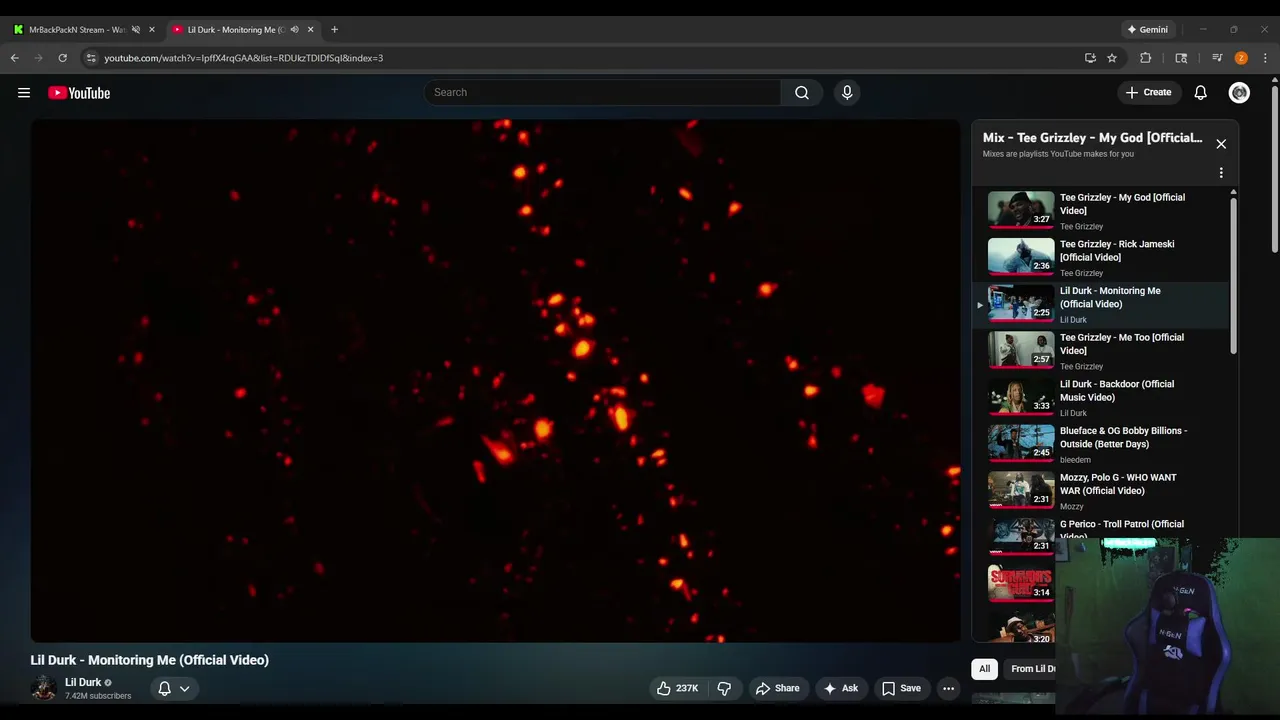Install app icon in address bar
Image resolution: width=1280 pixels, height=720 pixels.
(1090, 58)
